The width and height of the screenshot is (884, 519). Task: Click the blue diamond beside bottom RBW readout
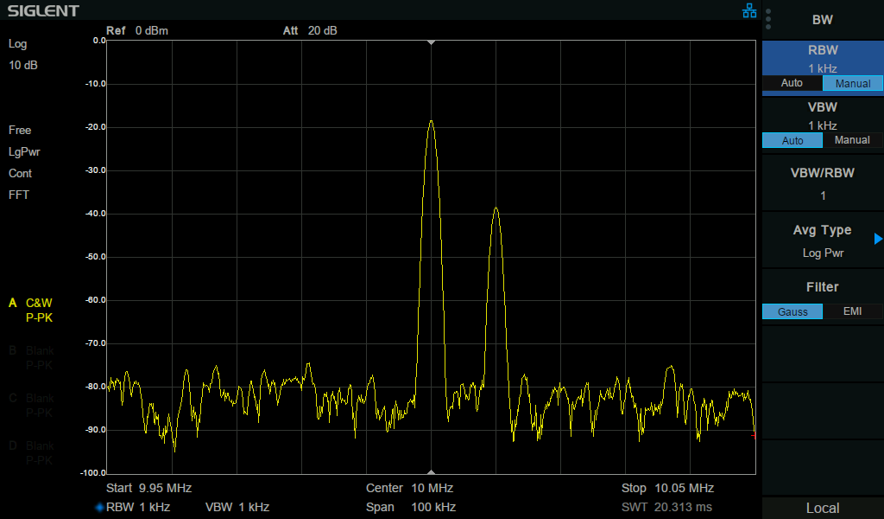pyautogui.click(x=100, y=507)
